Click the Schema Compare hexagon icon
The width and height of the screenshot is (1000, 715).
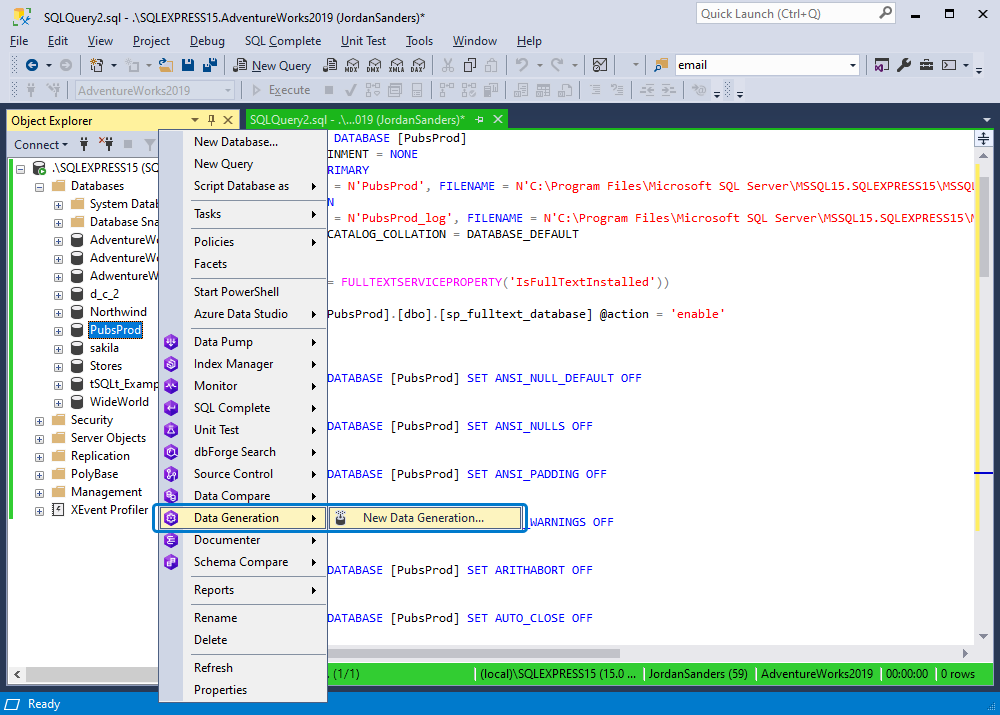point(171,562)
